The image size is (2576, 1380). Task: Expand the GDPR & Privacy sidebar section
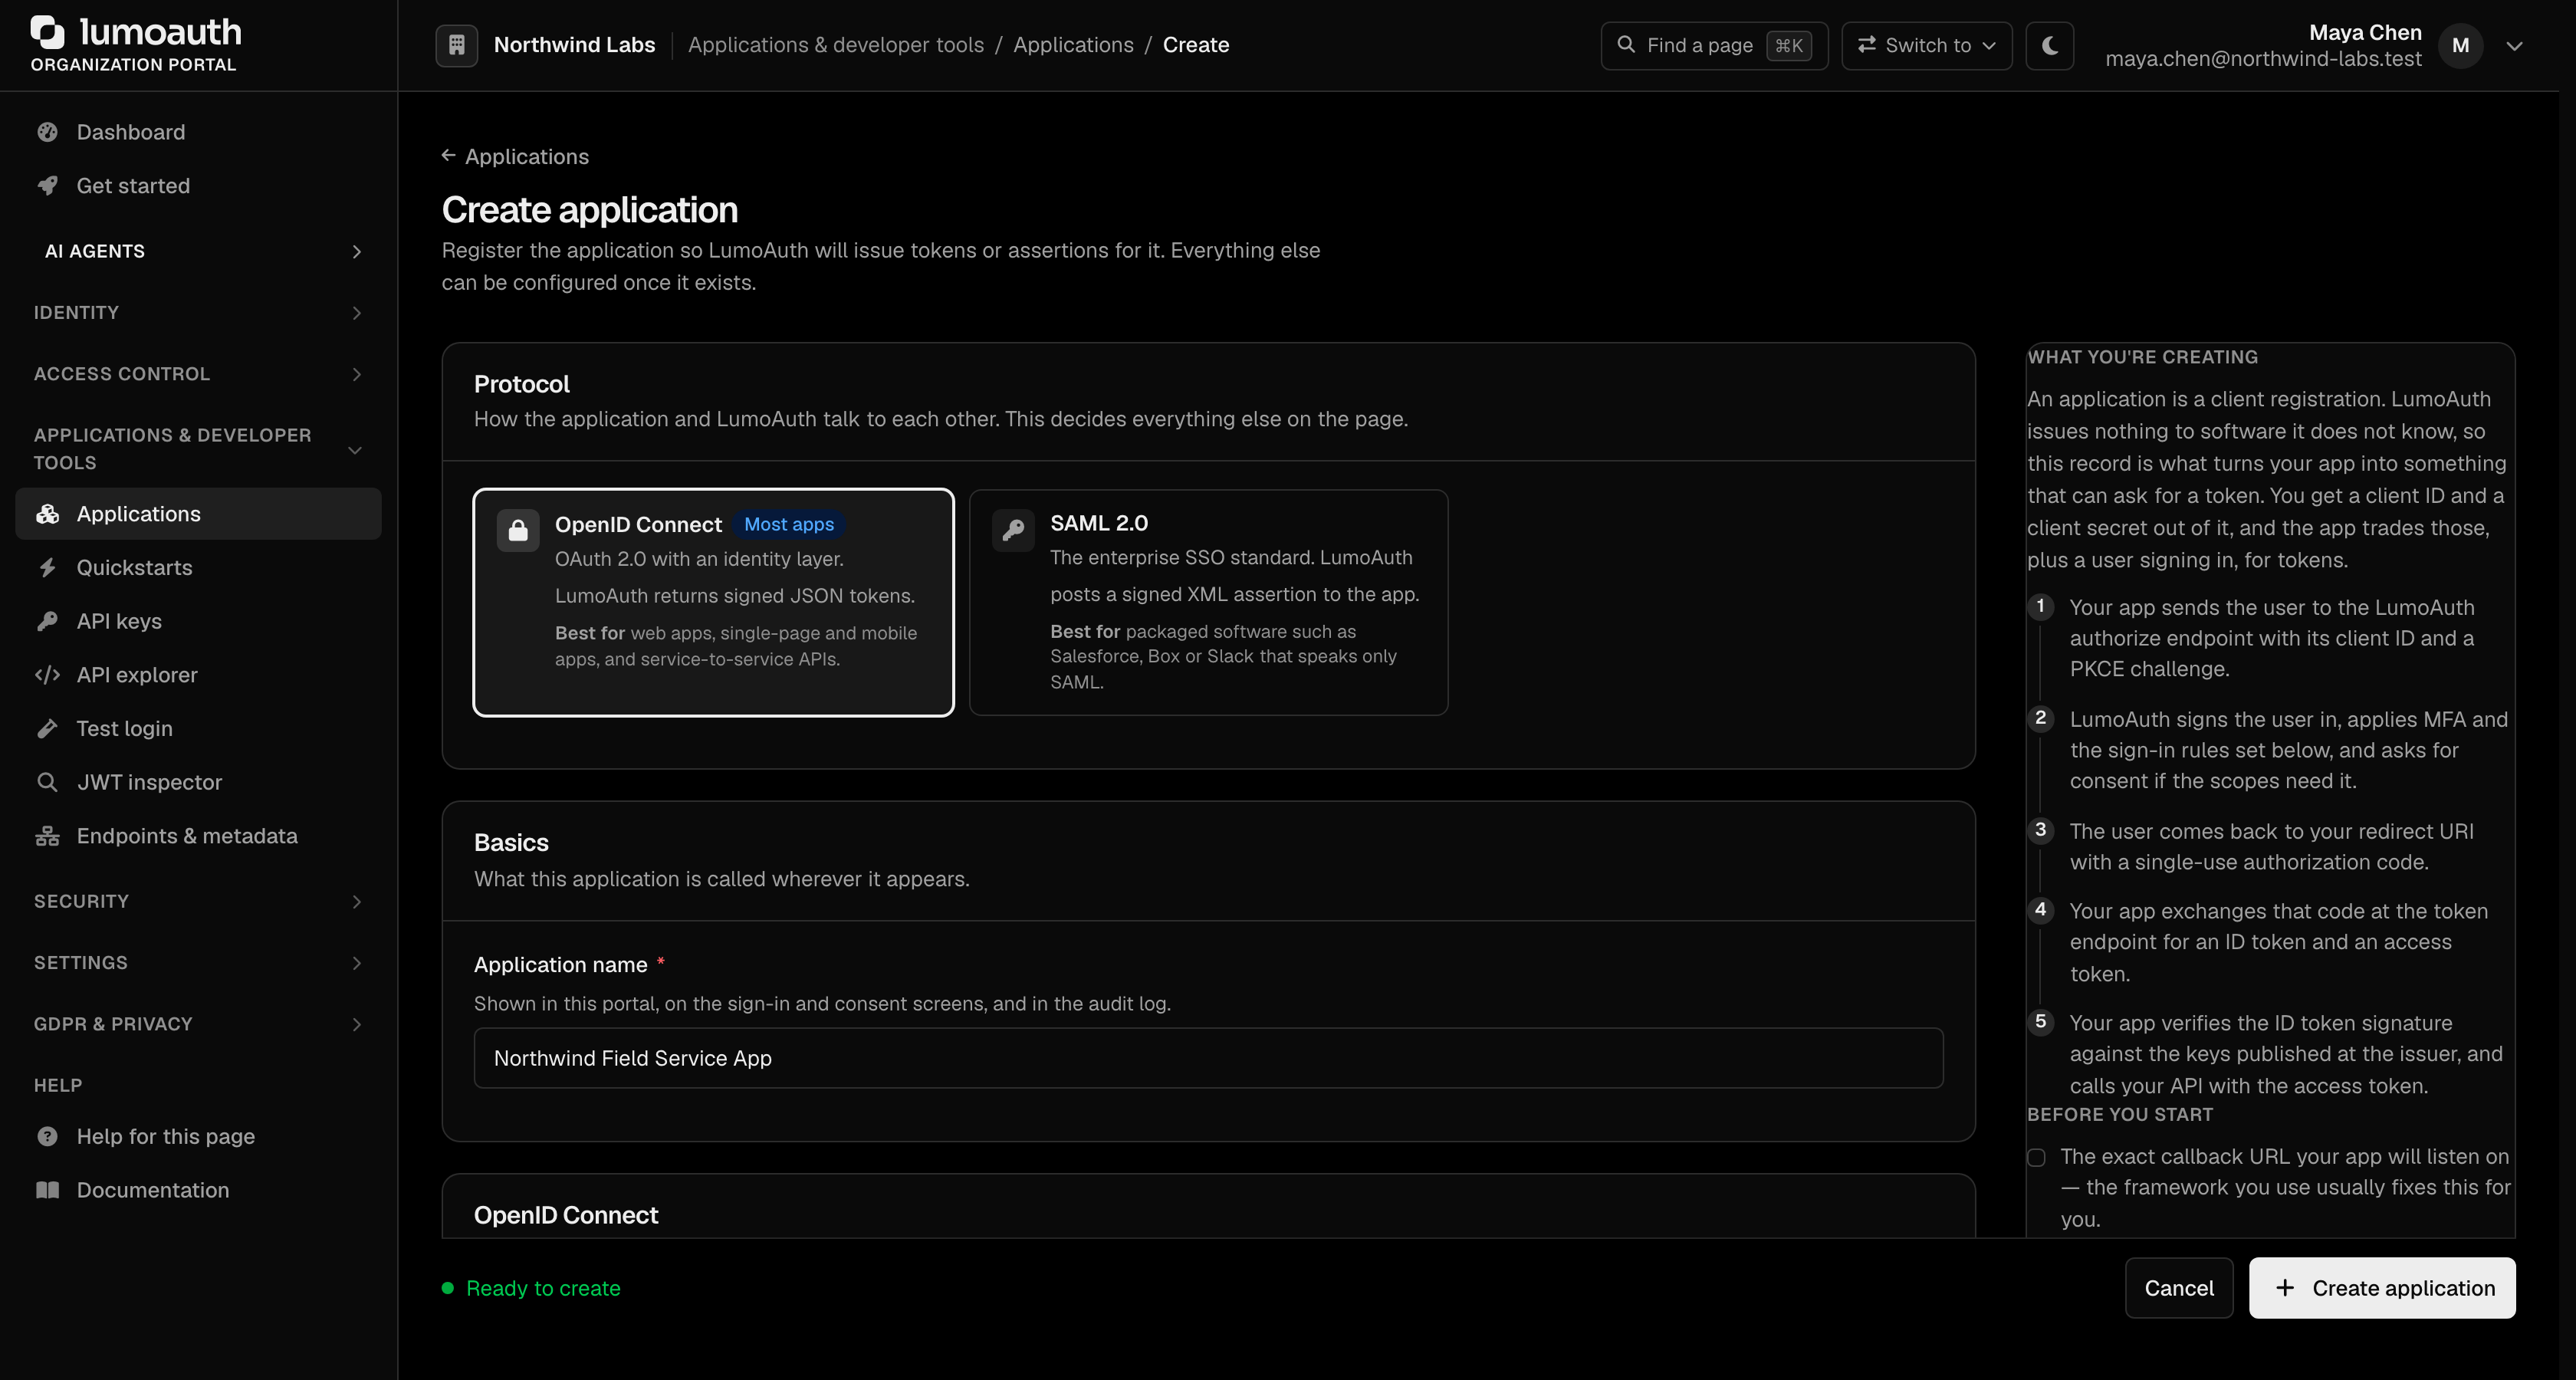click(198, 1024)
